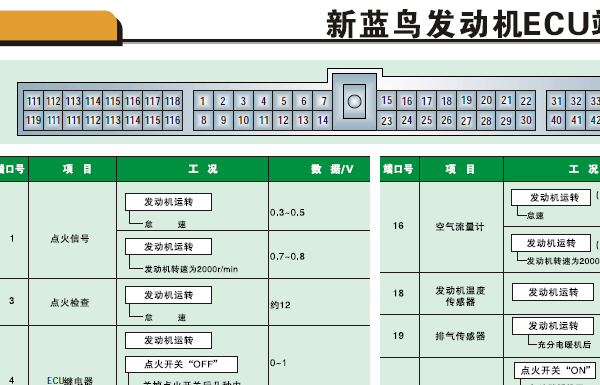Click the condition text "充分电暖机后"

pos(564,344)
